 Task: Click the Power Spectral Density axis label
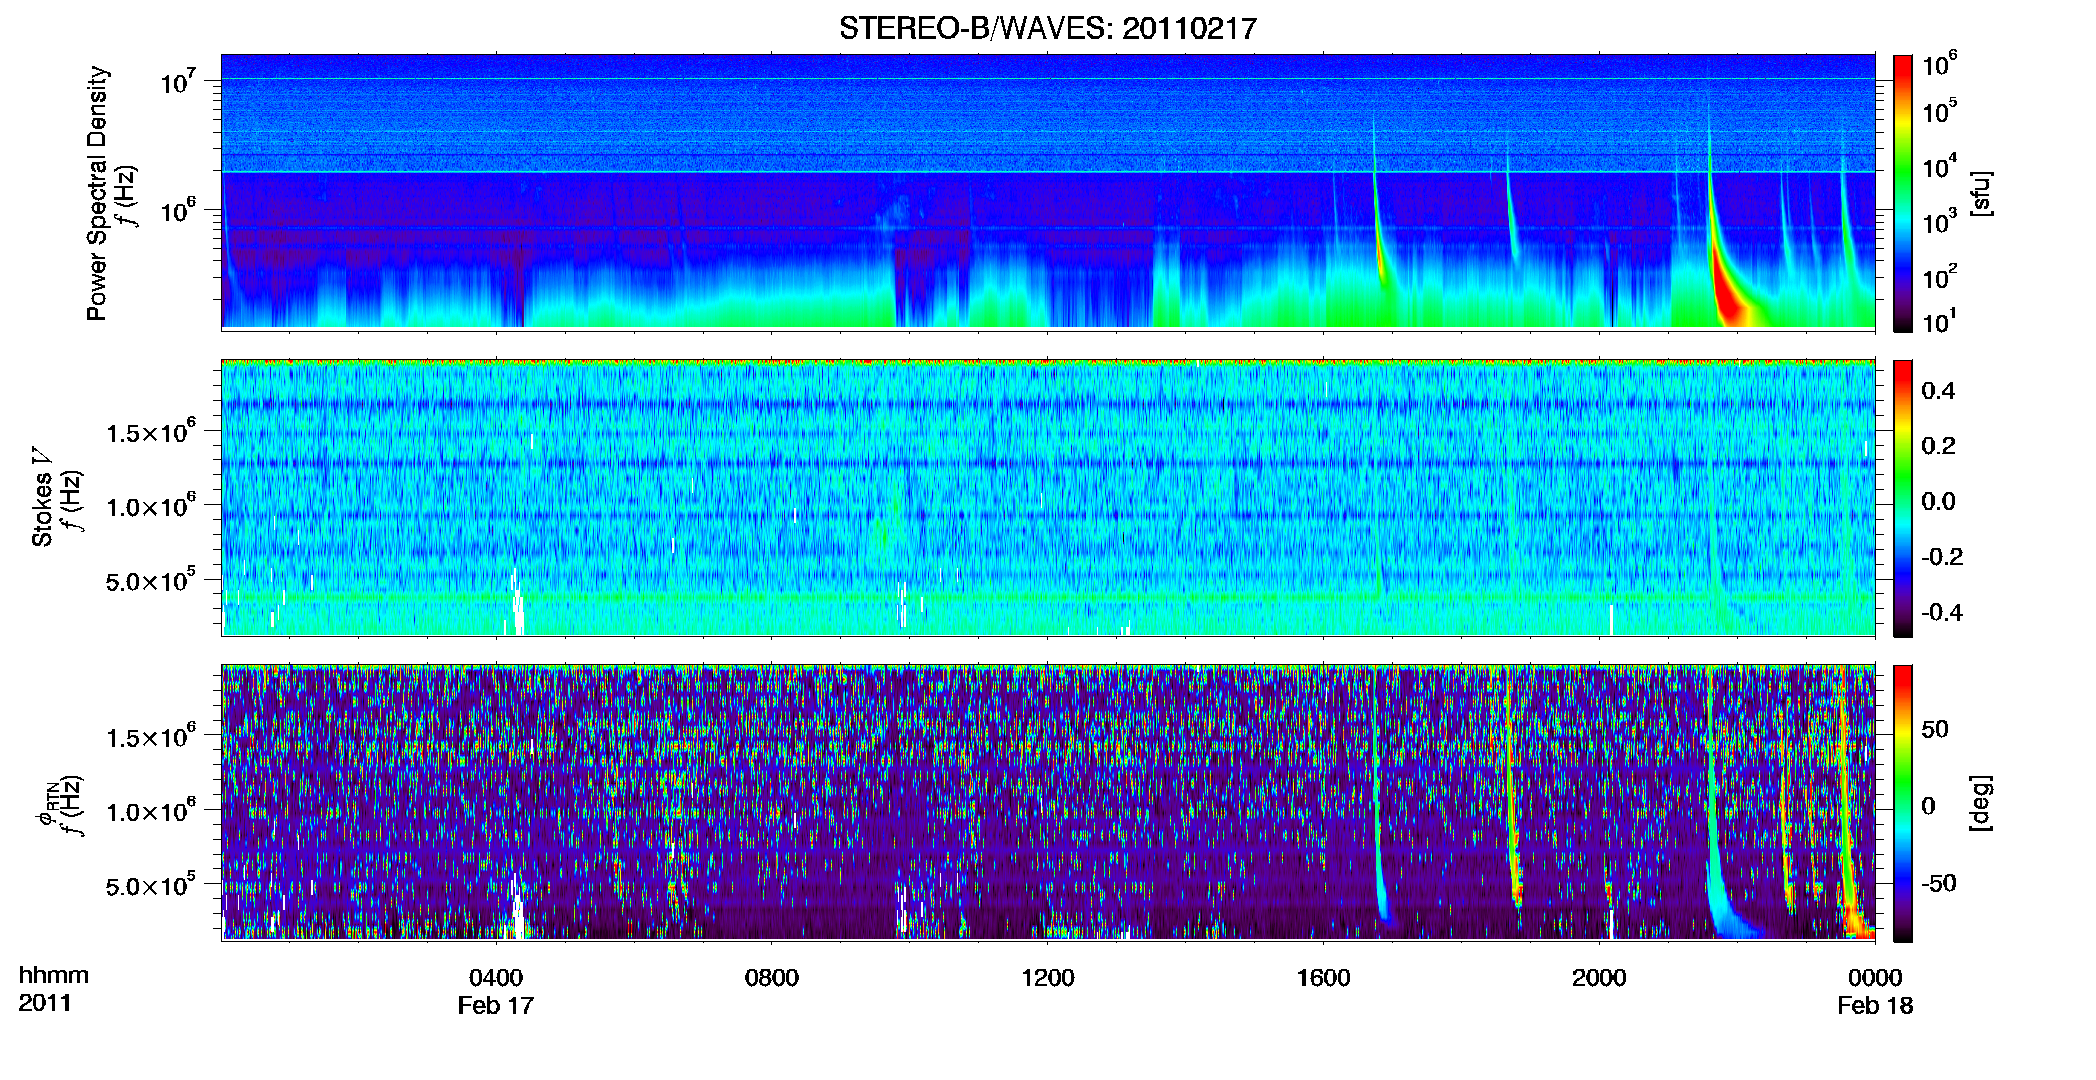pyautogui.click(x=97, y=193)
